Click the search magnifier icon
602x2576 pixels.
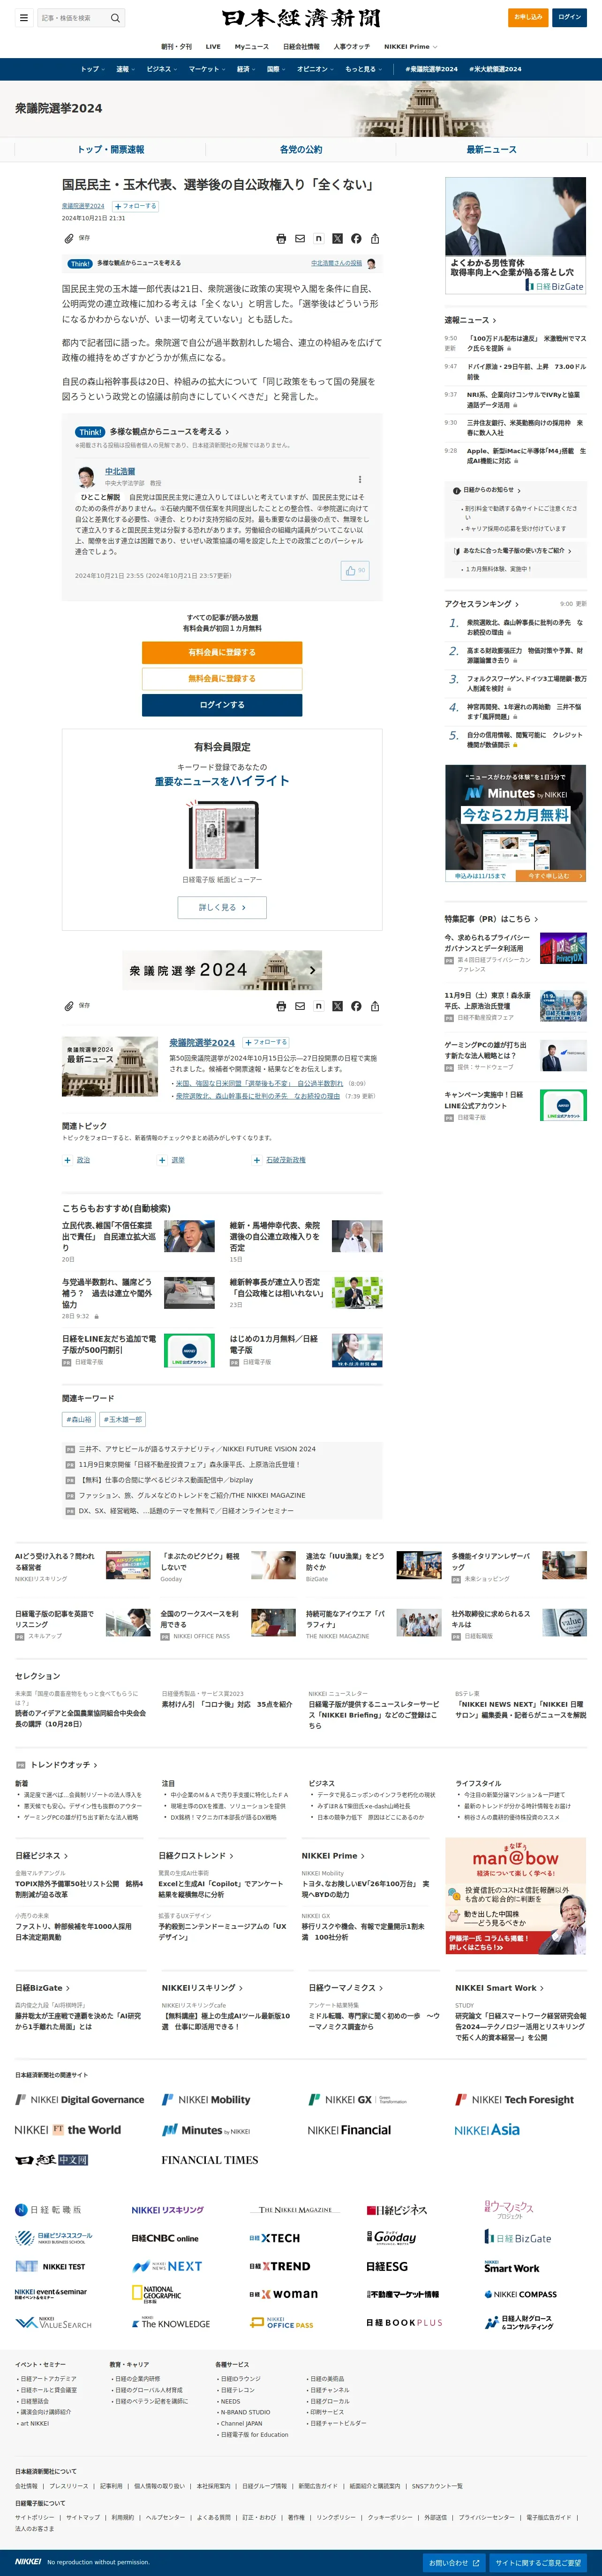coord(115,18)
